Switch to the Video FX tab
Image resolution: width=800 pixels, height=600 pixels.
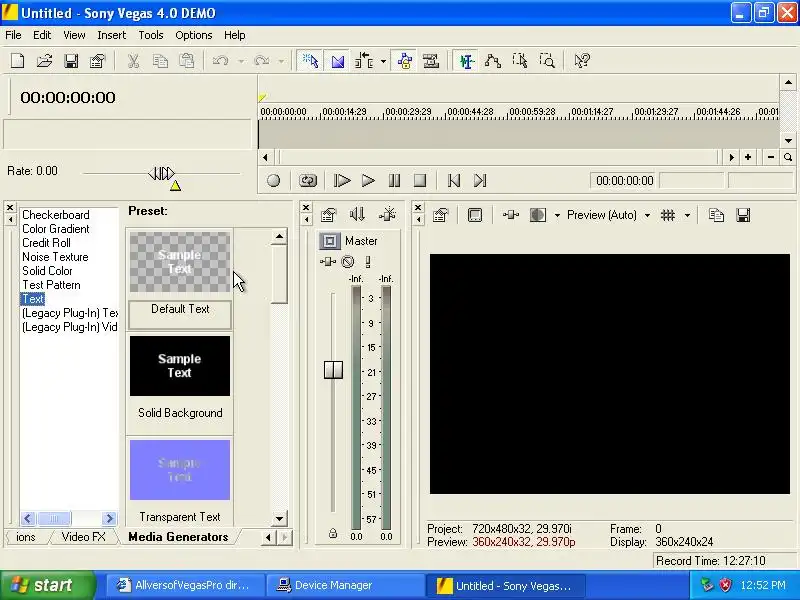(83, 537)
